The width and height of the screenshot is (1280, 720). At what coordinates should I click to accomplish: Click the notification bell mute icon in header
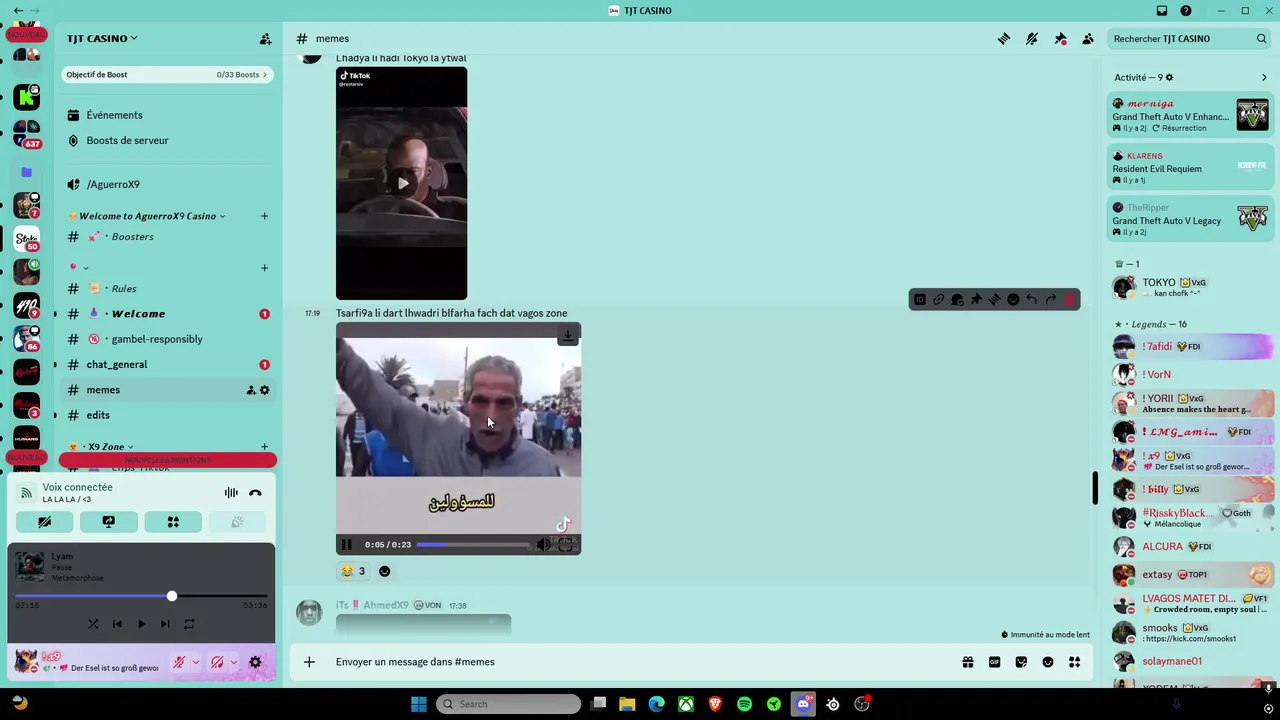(1032, 39)
